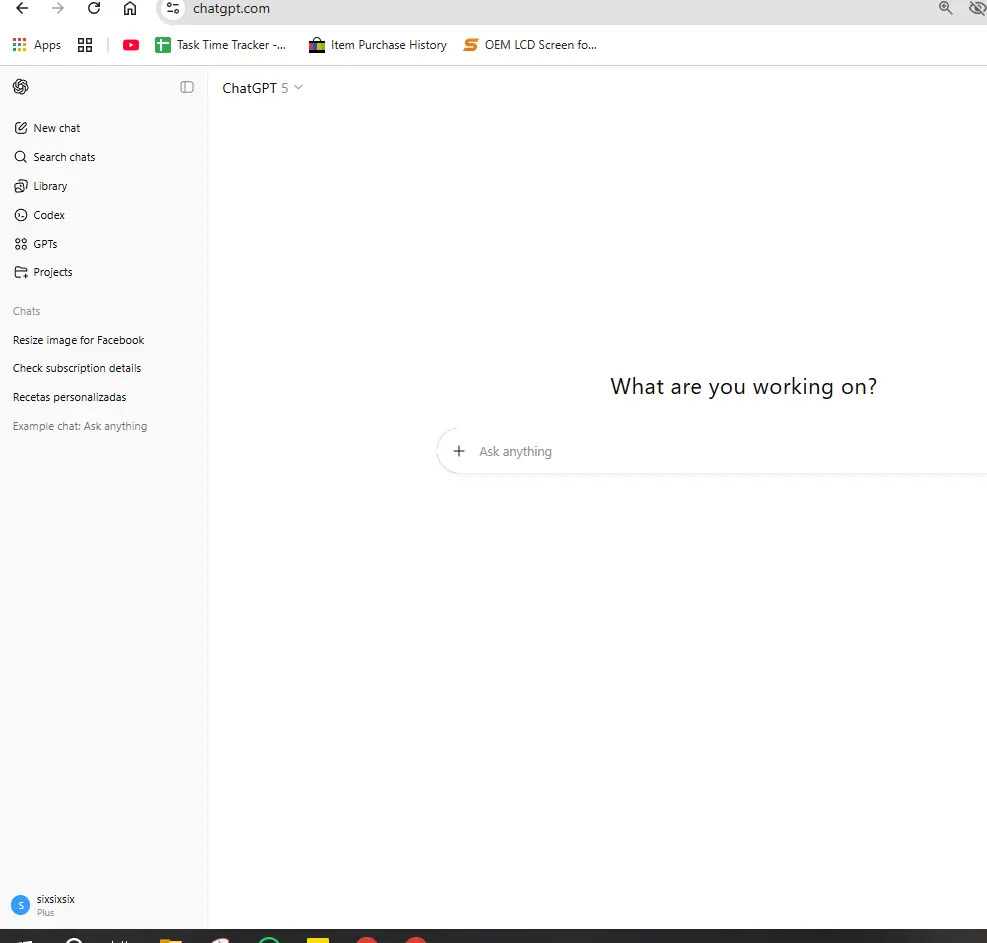Click the browser forward arrow
This screenshot has width=987, height=943.
[58, 8]
